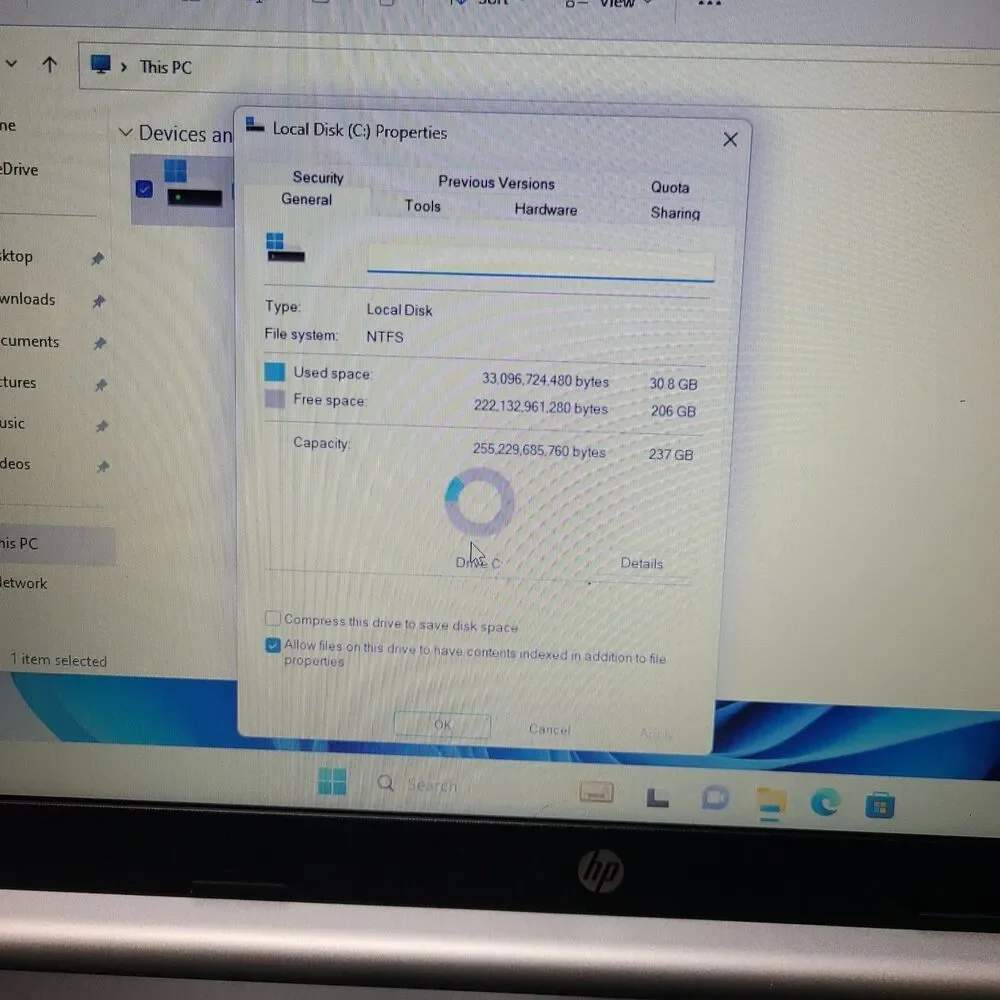The width and height of the screenshot is (1000, 1000).
Task: Click the Details button
Action: point(641,563)
